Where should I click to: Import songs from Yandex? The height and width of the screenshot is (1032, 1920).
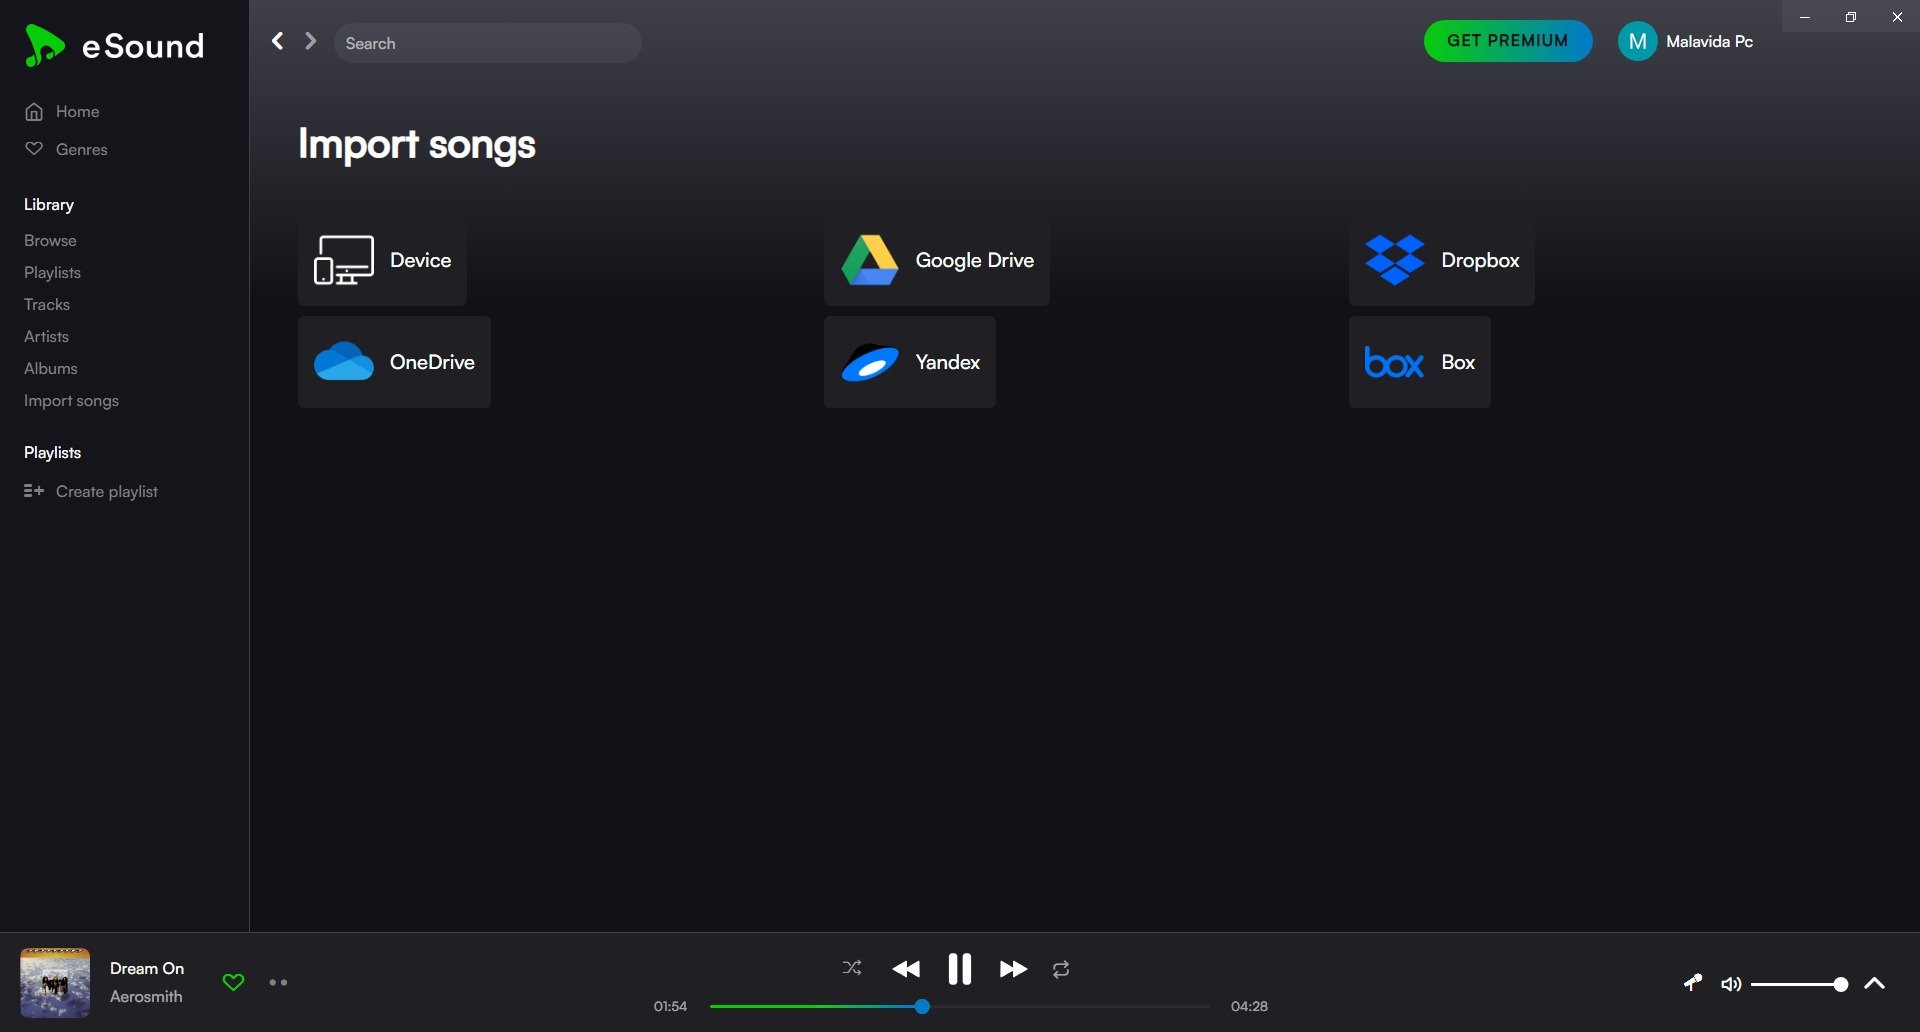click(x=910, y=362)
